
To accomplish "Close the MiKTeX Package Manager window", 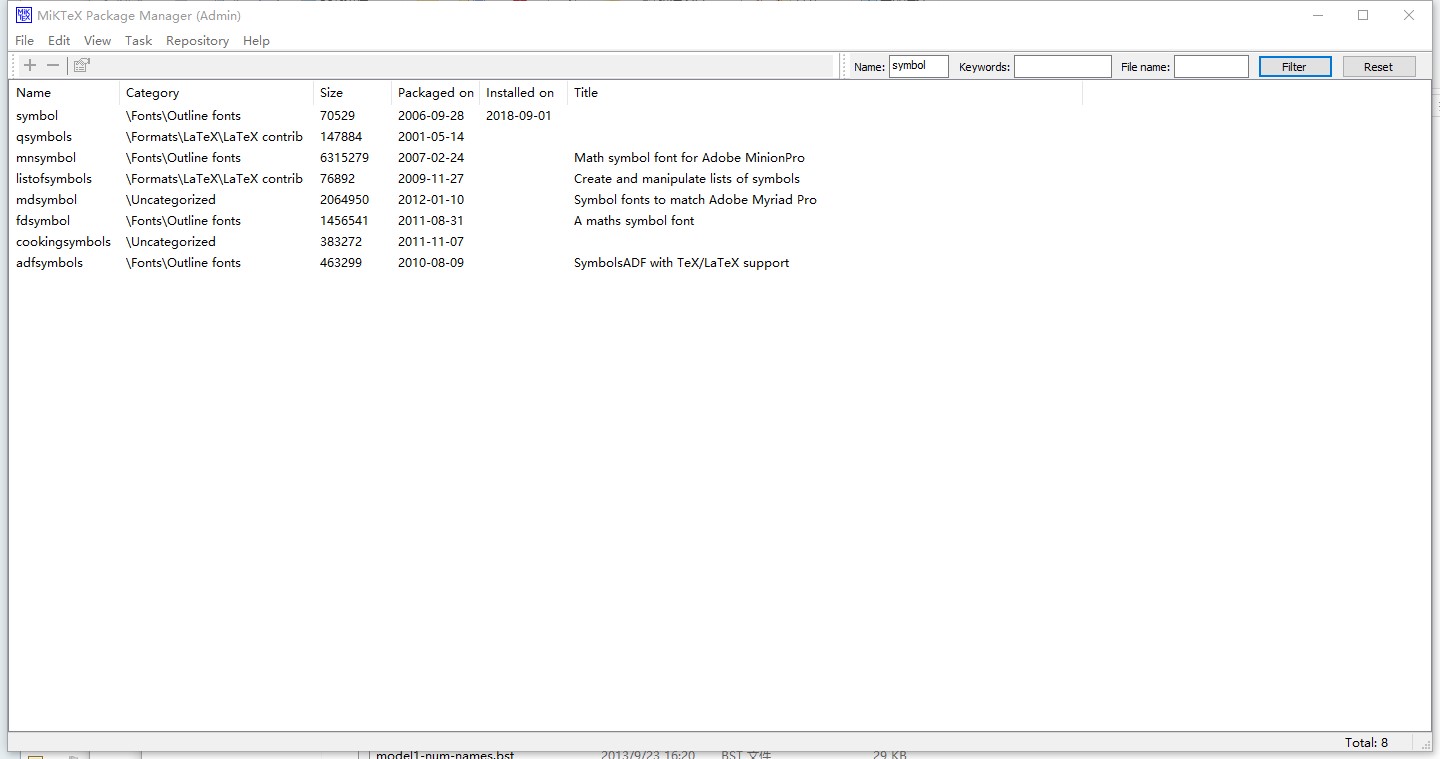I will pyautogui.click(x=1408, y=15).
